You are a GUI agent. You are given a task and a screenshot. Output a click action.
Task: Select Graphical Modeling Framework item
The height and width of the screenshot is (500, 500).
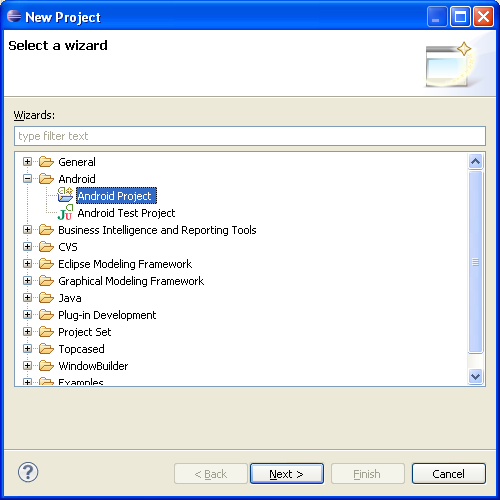pos(131,281)
